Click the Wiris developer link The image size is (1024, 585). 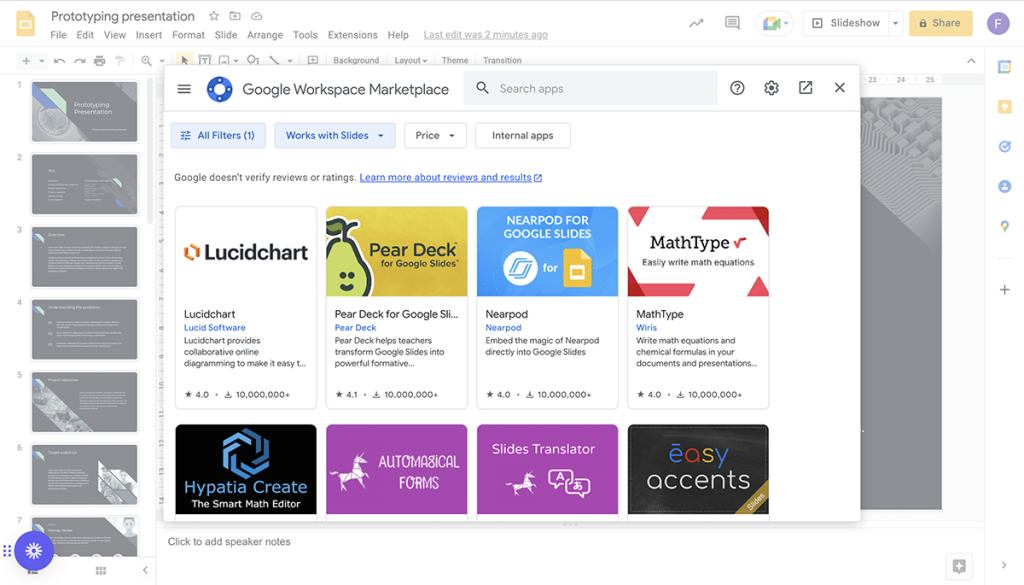647,328
